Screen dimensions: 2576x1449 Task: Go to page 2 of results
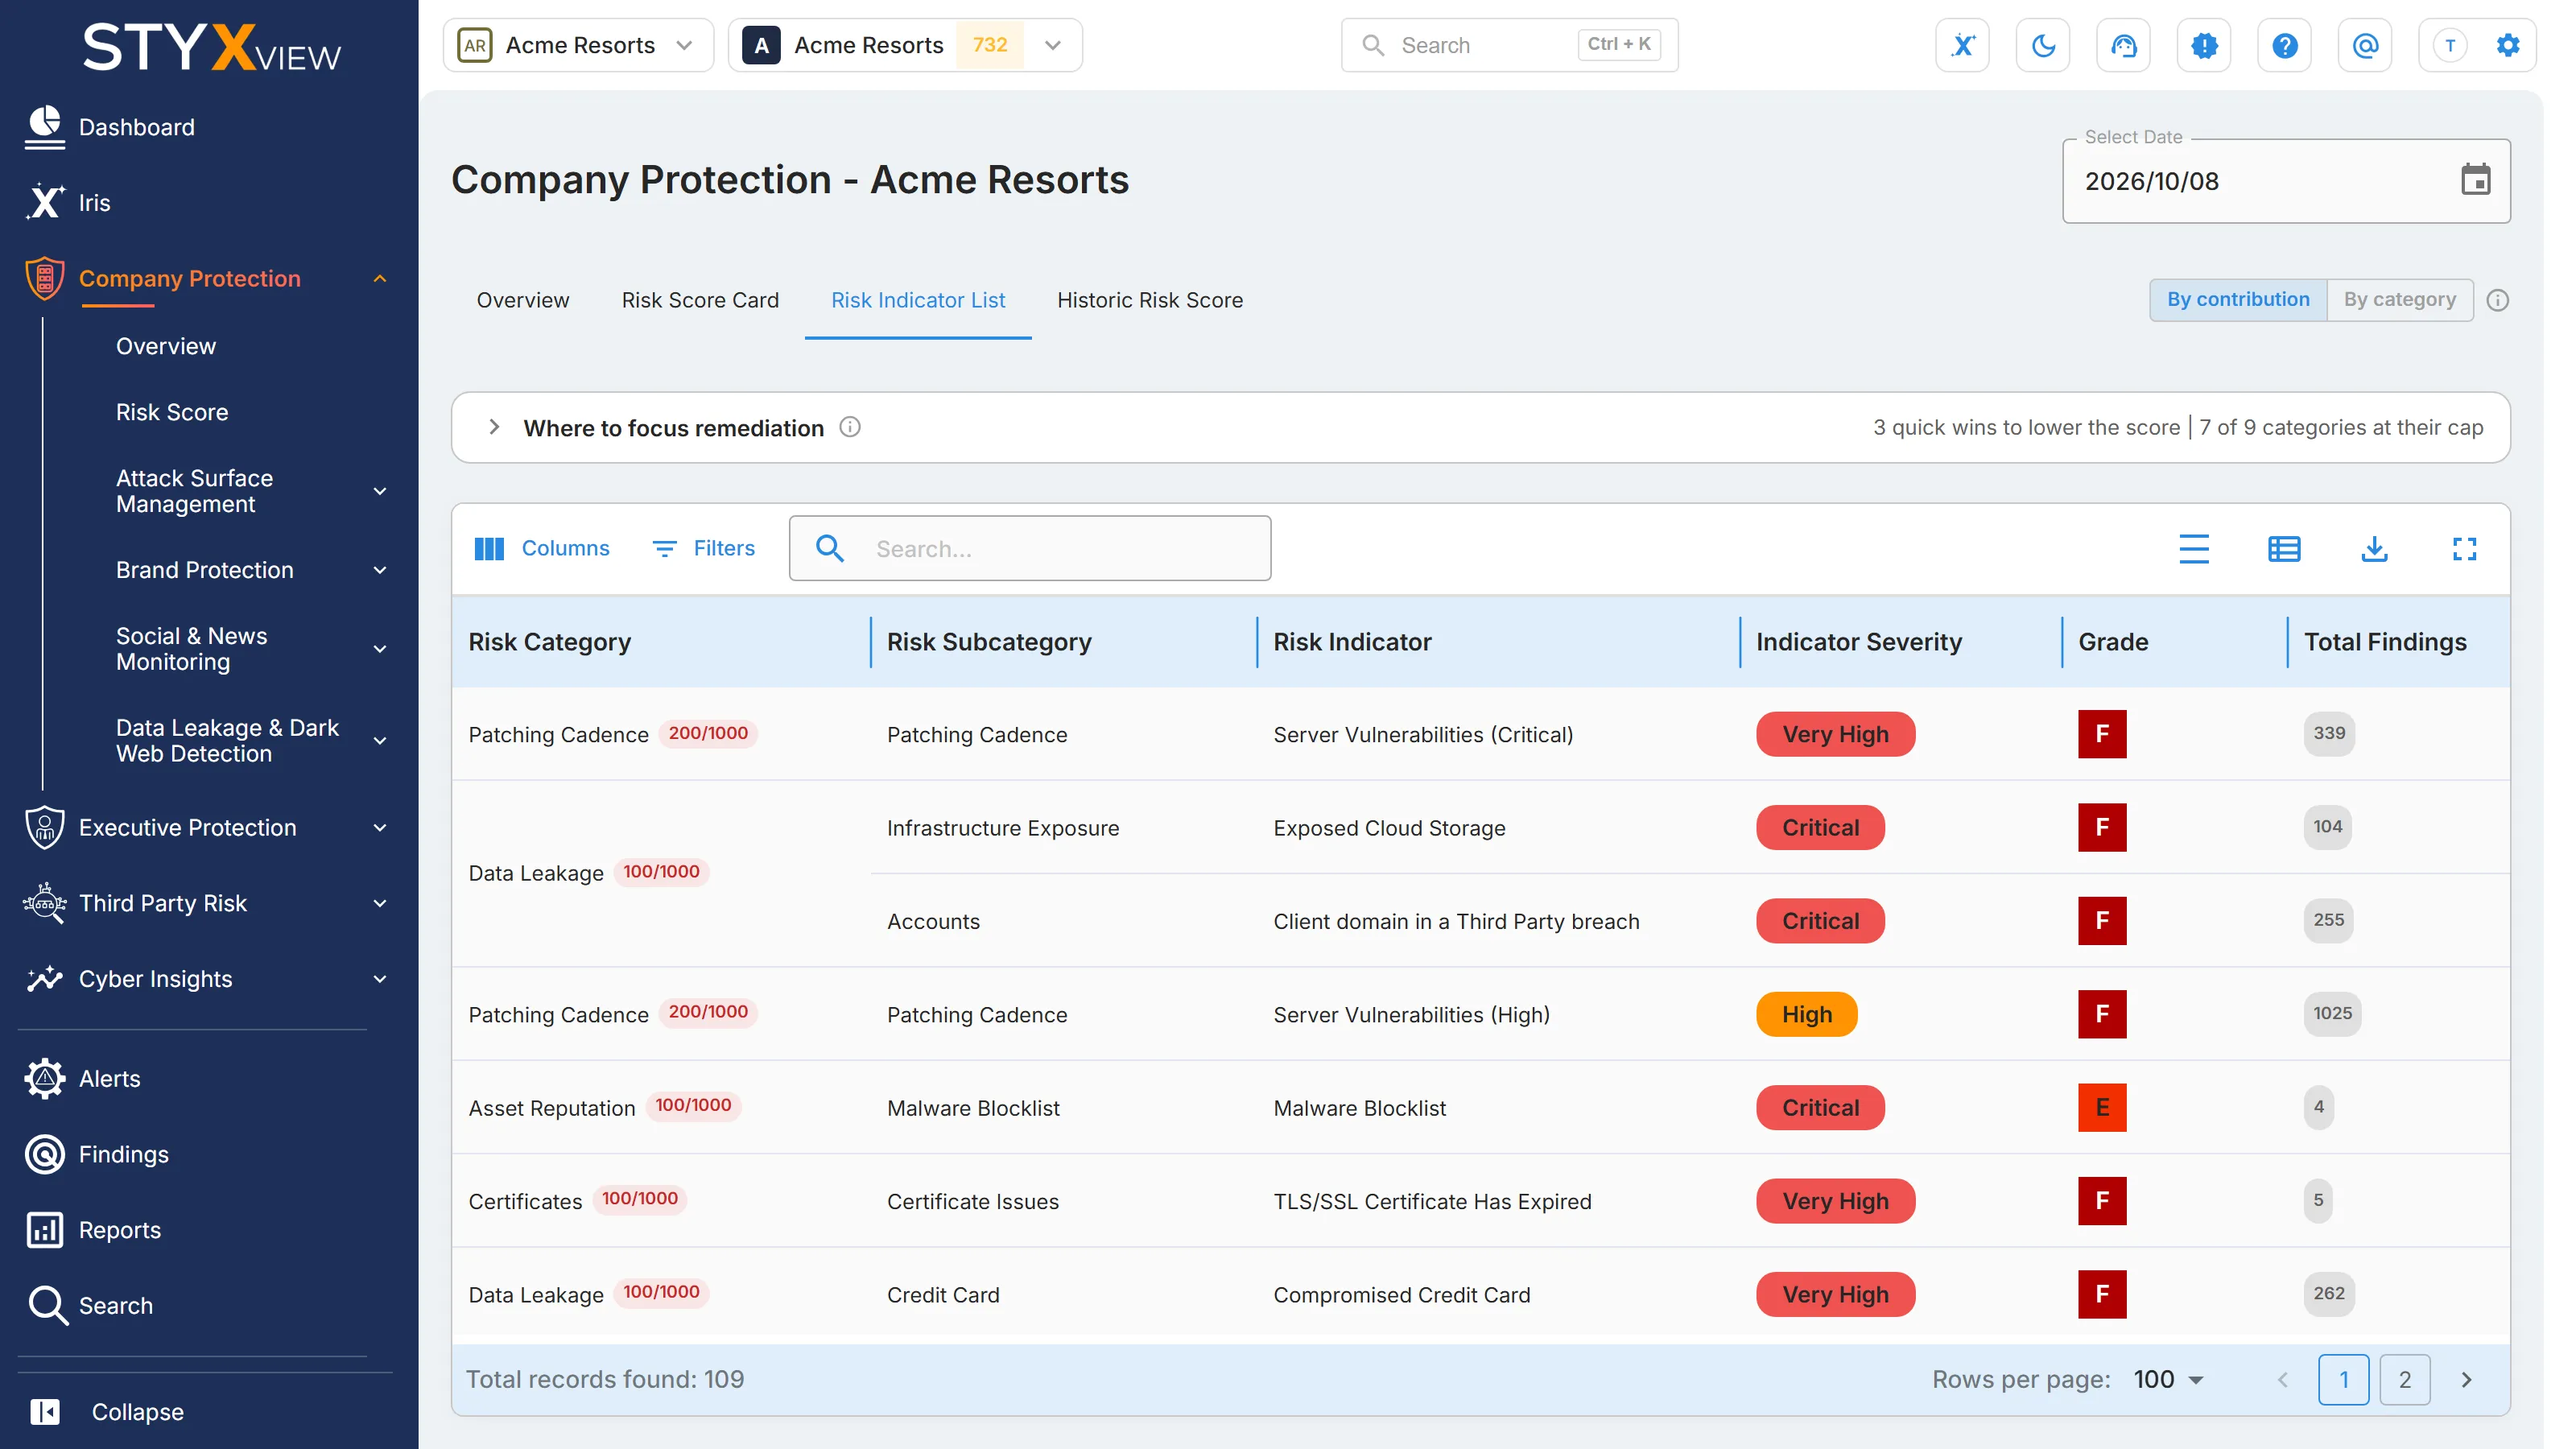[2405, 1379]
